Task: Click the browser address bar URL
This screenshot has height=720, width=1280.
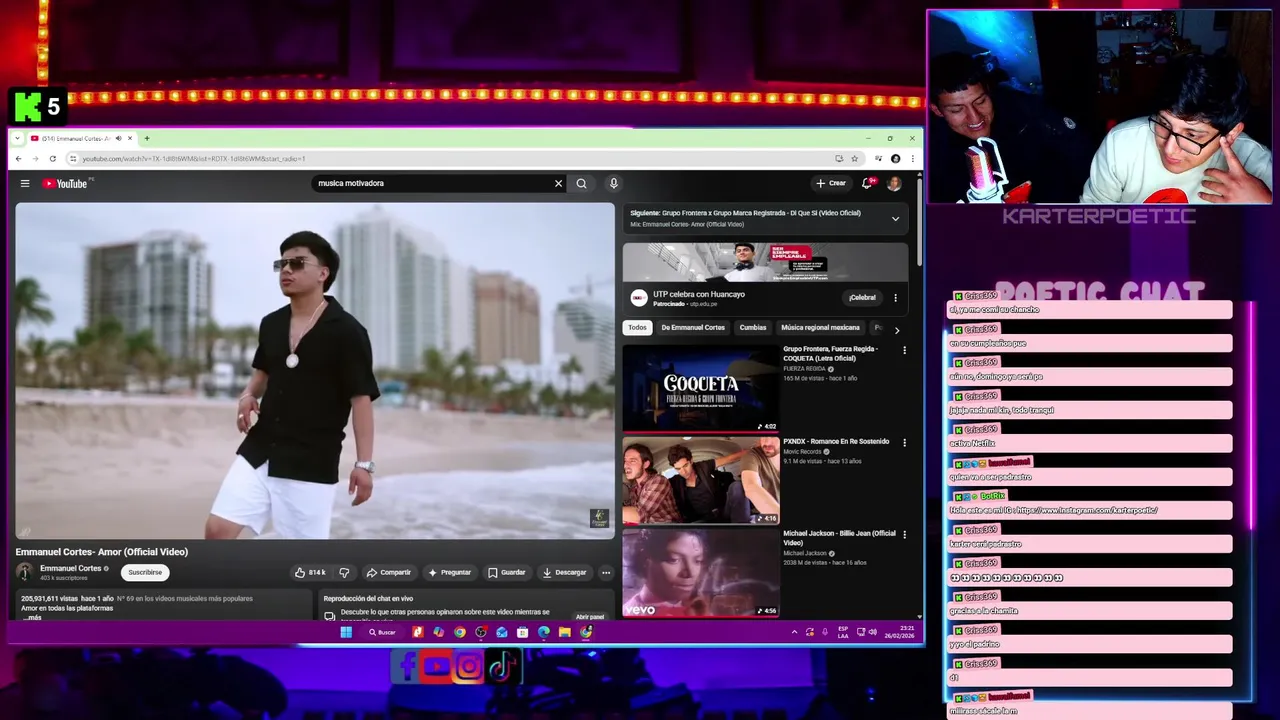Action: (x=193, y=158)
